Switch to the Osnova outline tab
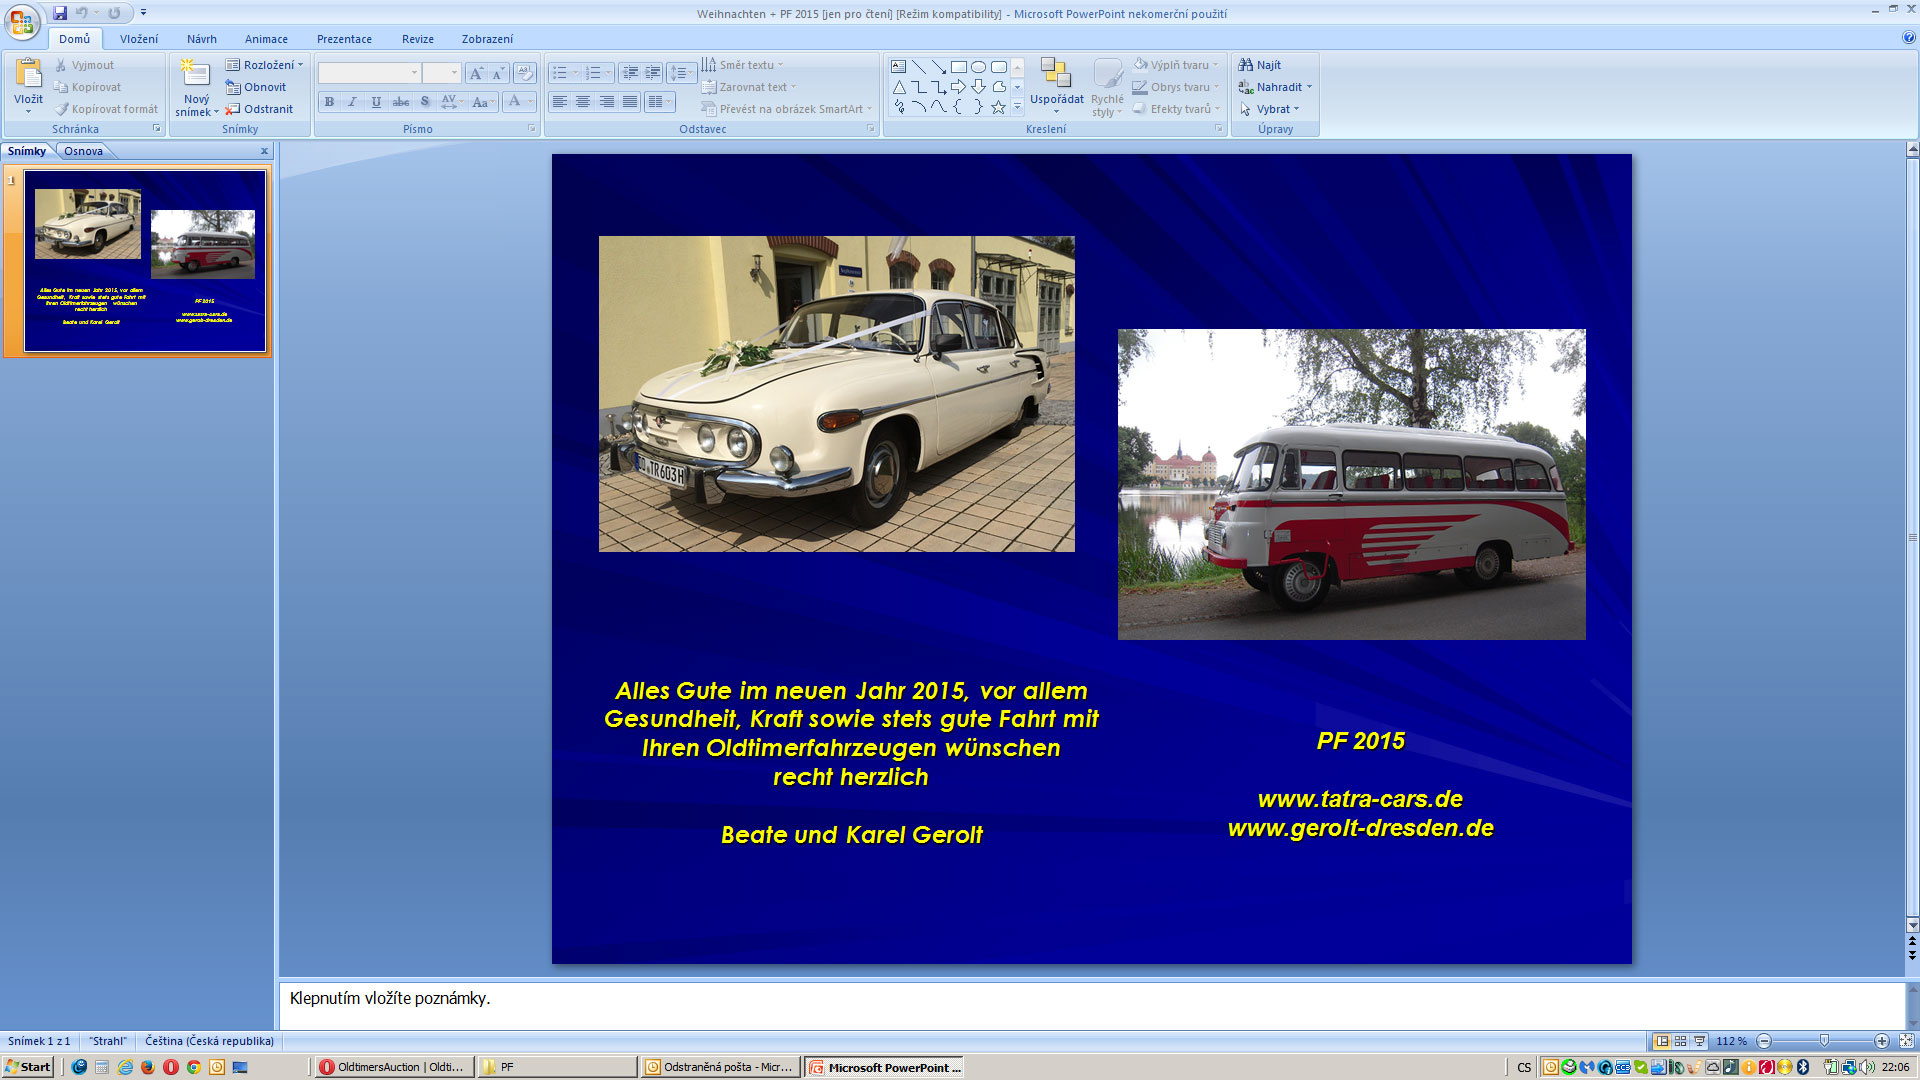 tap(83, 151)
